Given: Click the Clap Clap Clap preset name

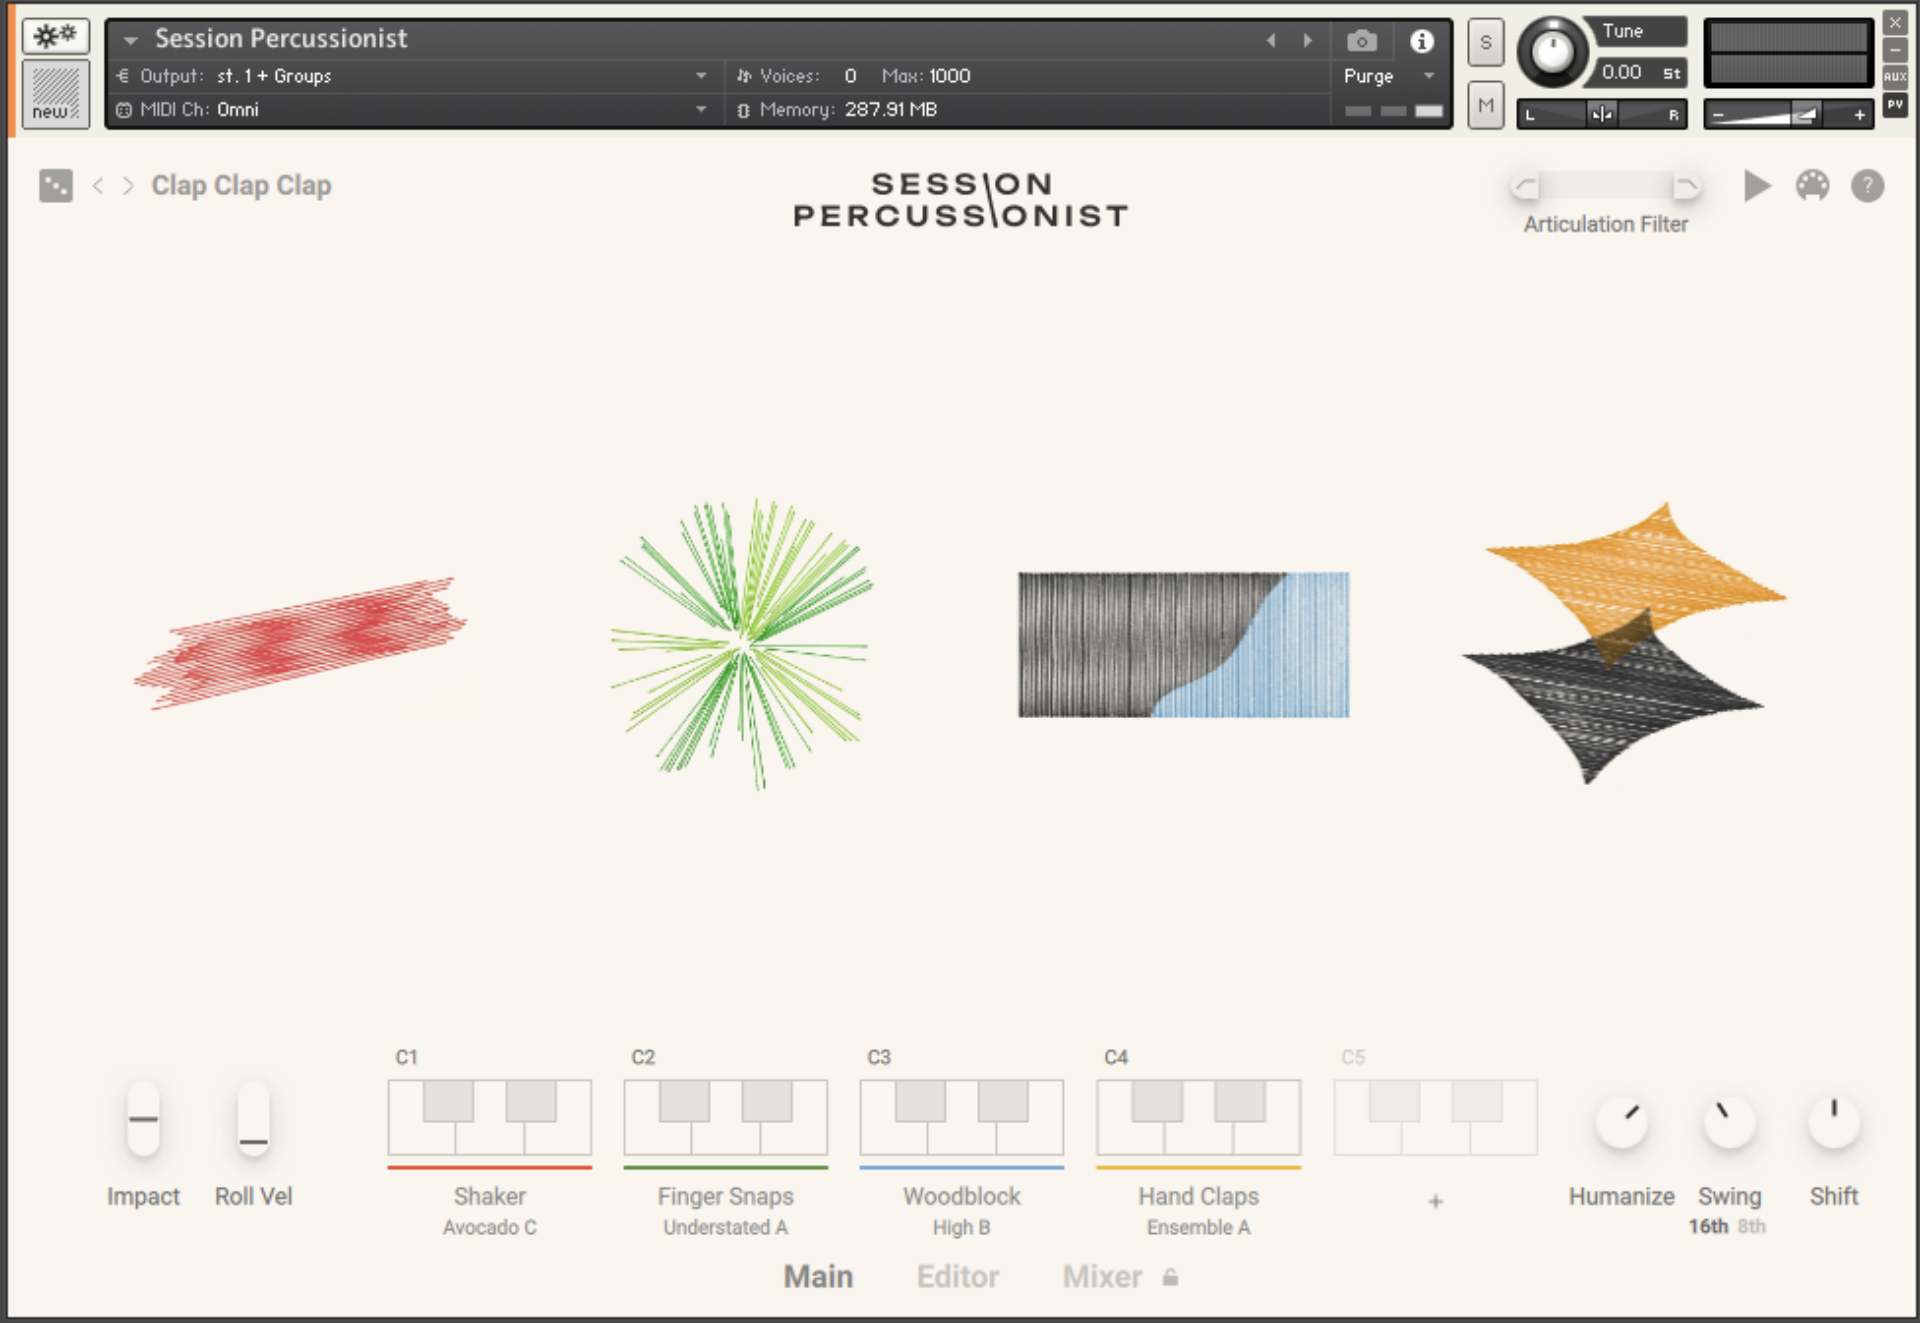Looking at the screenshot, I should (x=241, y=186).
